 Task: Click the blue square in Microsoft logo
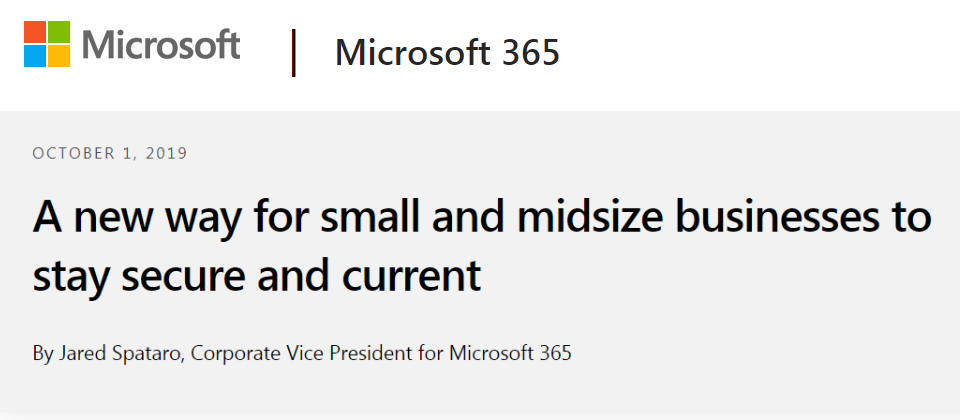tap(35, 56)
